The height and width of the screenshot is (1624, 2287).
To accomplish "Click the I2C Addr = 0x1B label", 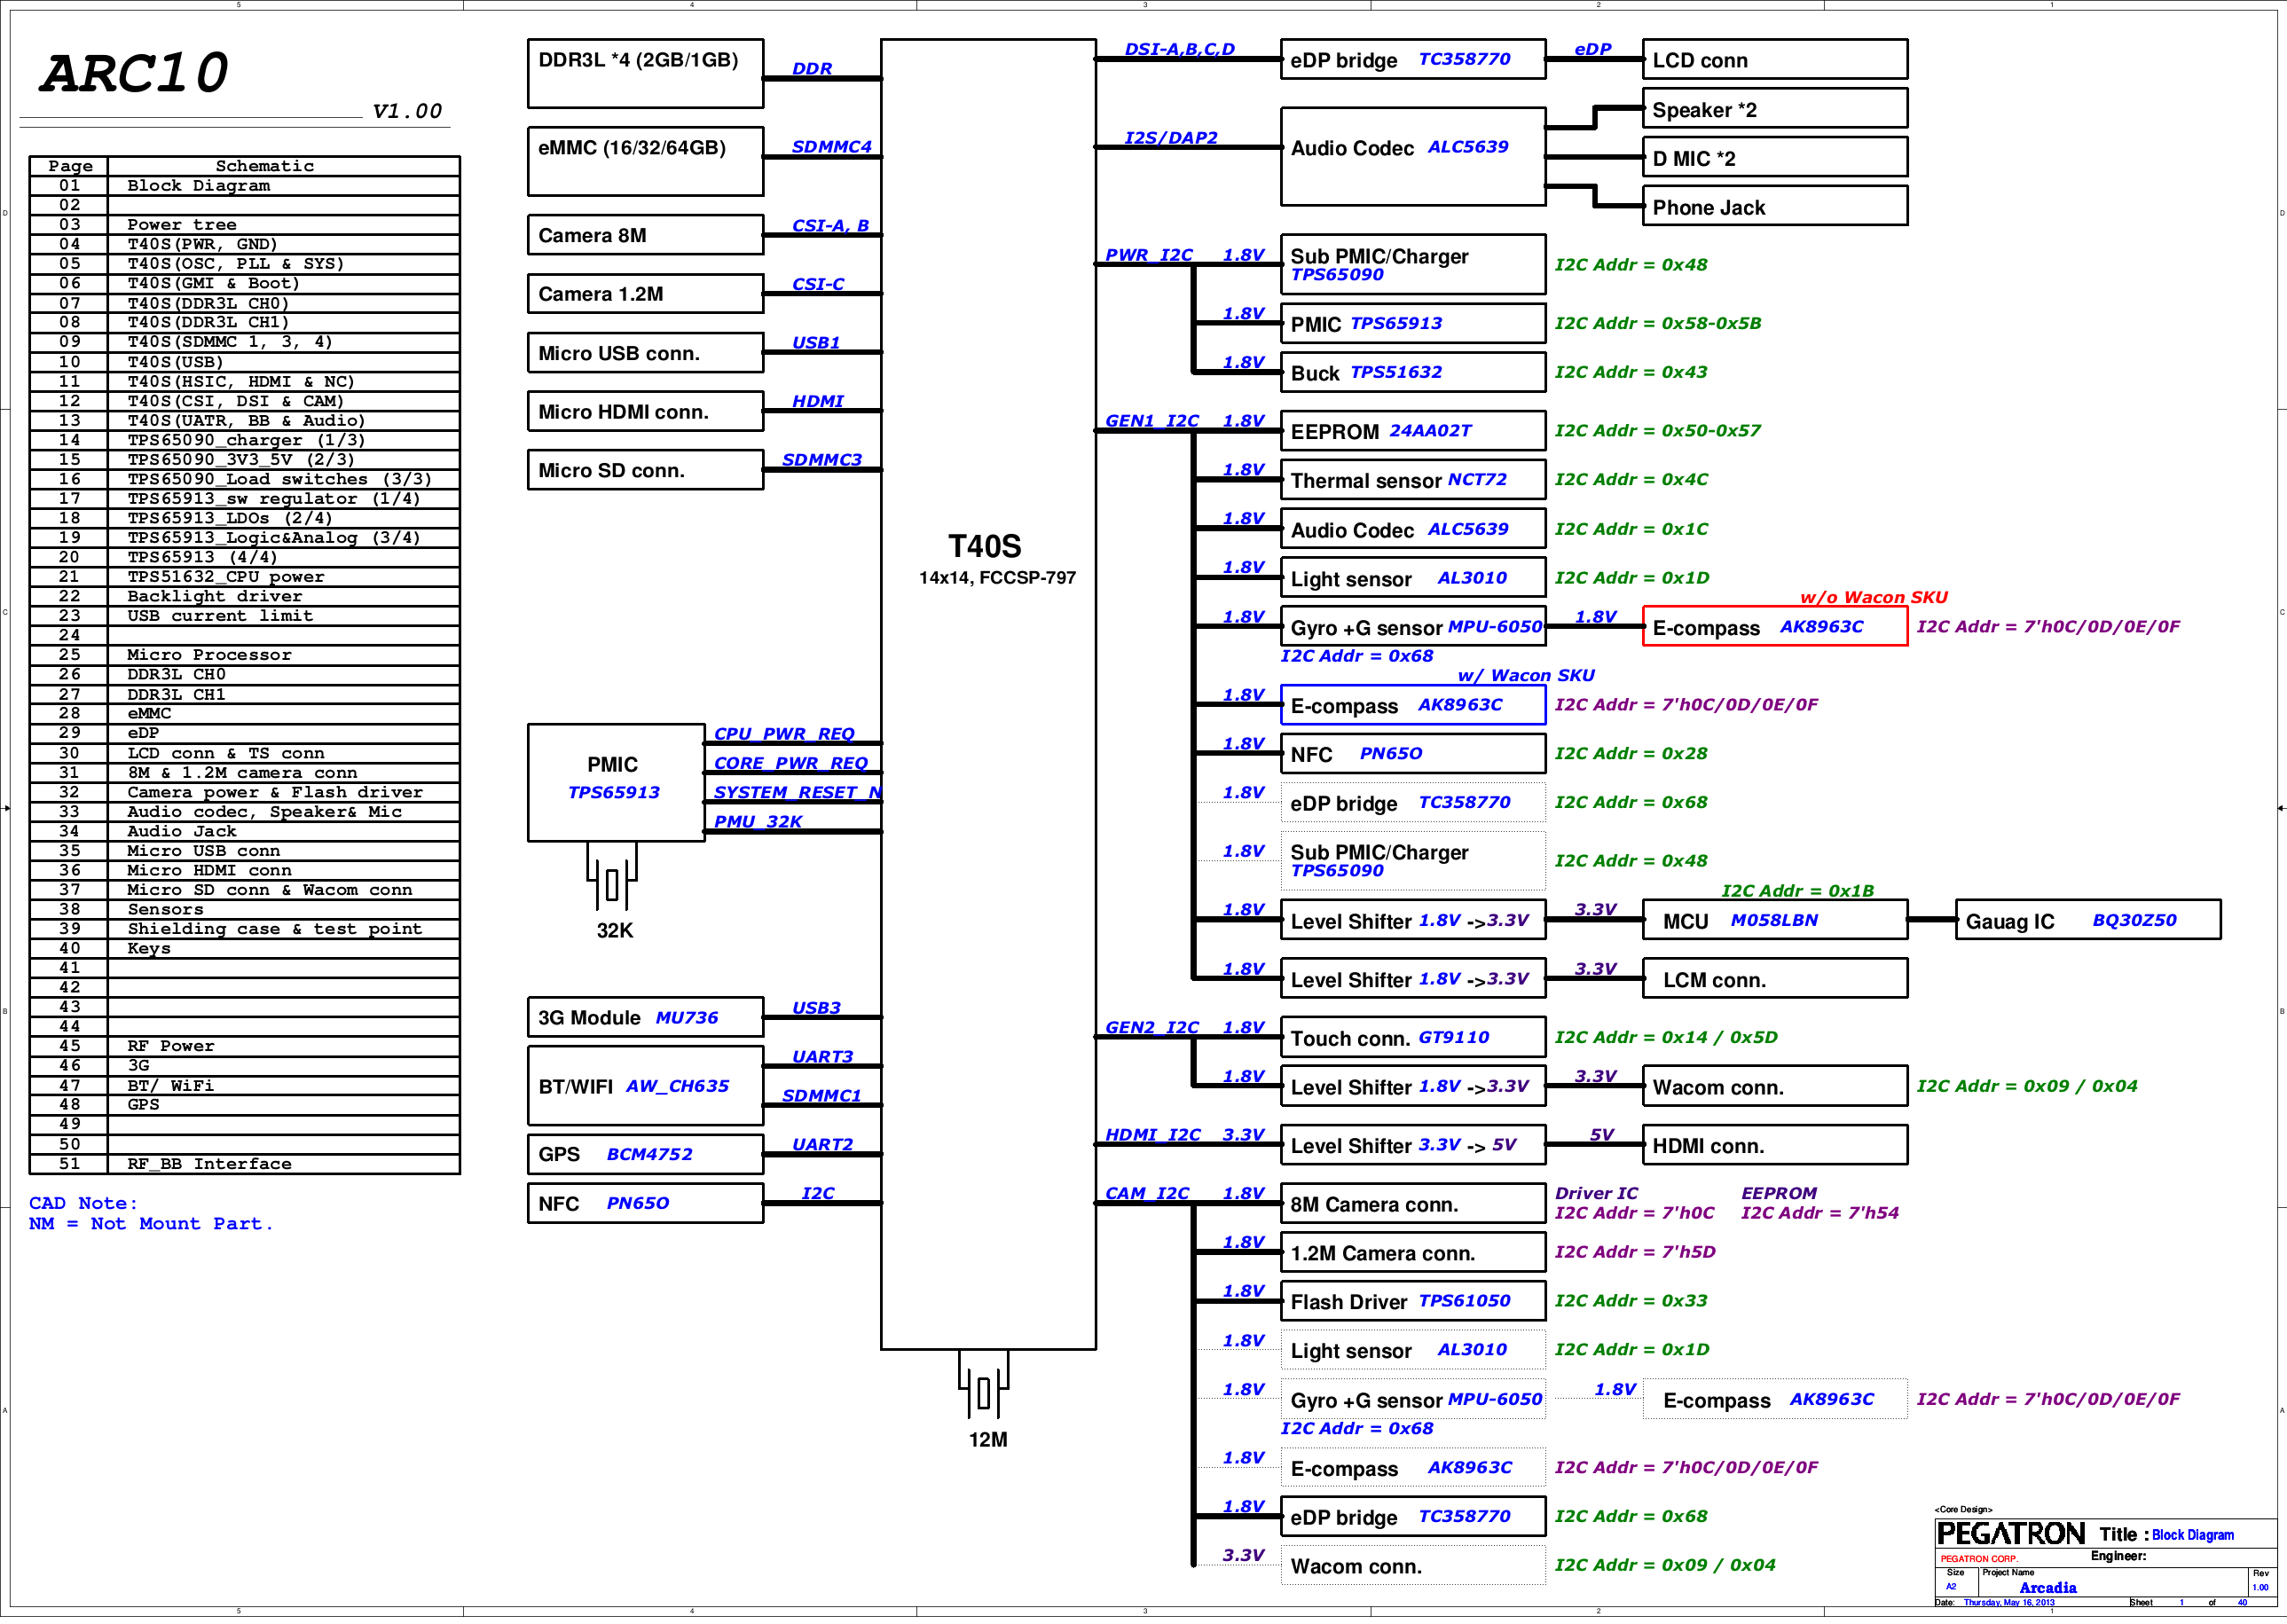I will point(1797,890).
